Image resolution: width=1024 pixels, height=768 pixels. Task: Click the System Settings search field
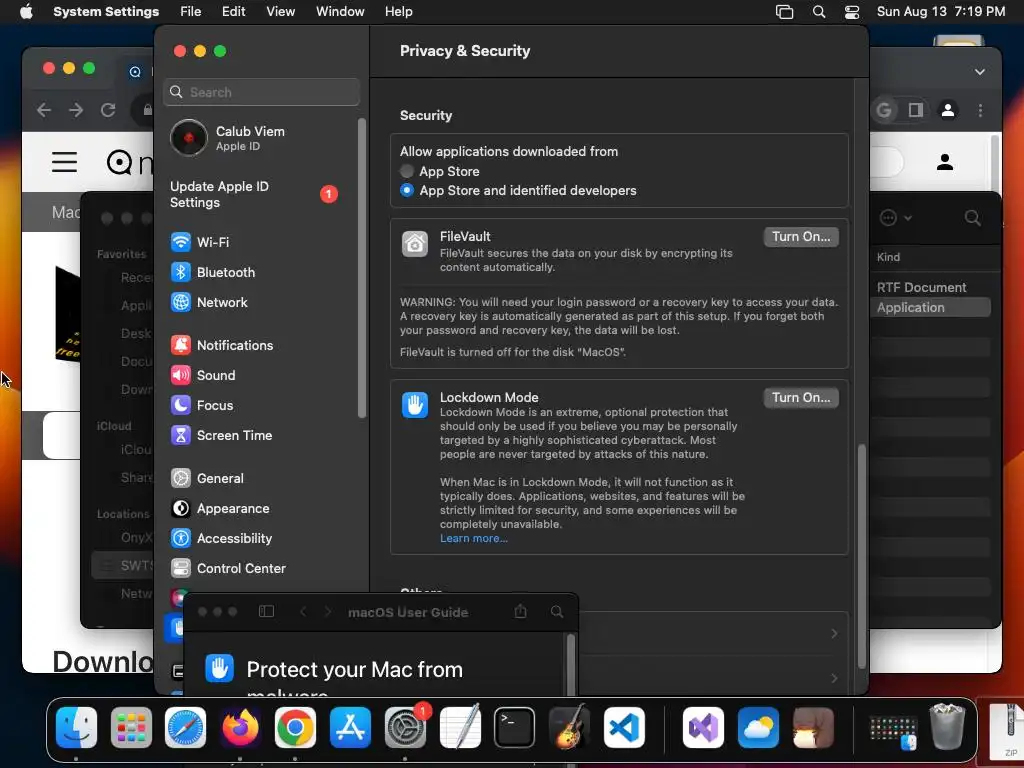point(261,92)
